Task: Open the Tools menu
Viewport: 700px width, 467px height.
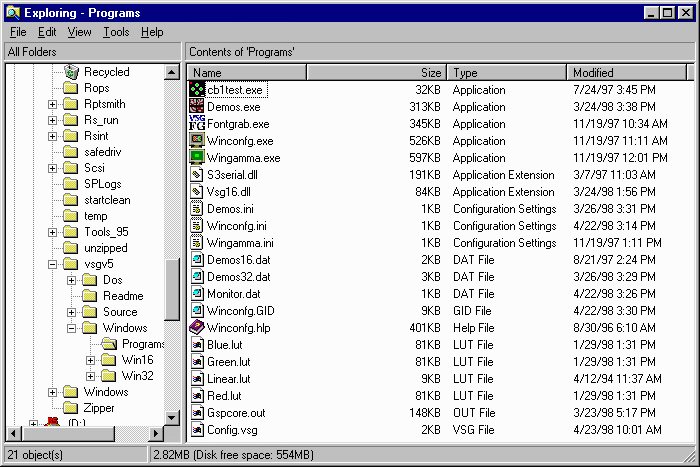Action: 116,32
